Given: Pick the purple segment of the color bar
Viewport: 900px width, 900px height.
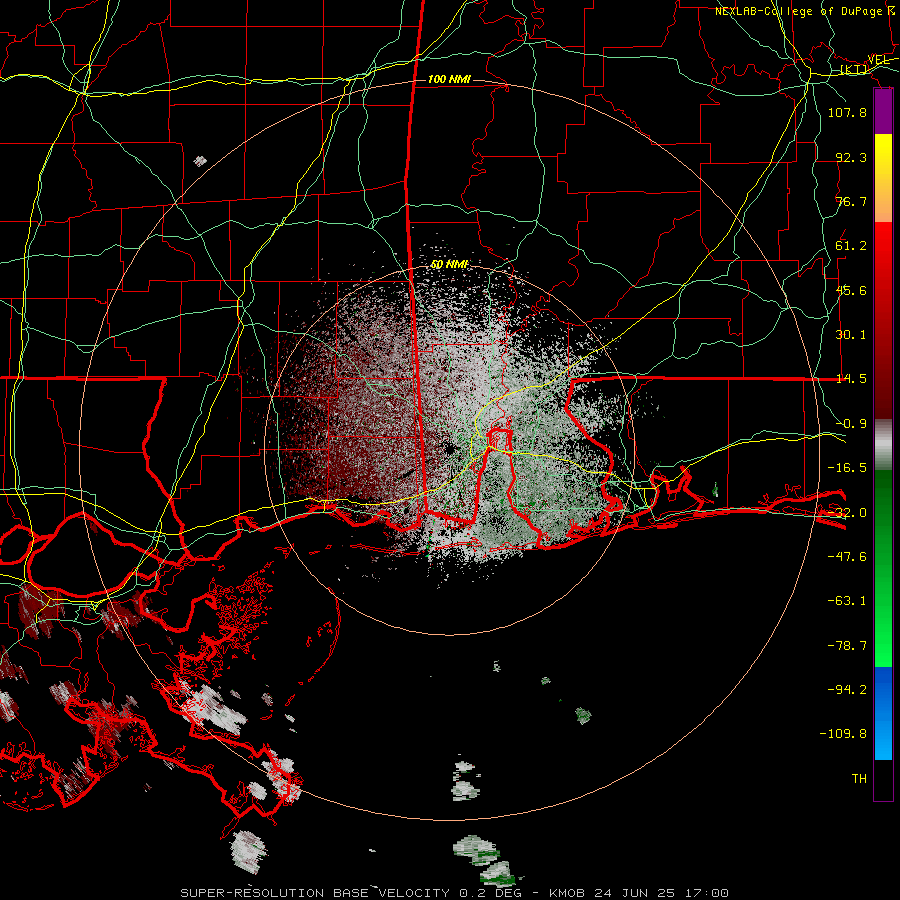Looking at the screenshot, I should point(883,112).
